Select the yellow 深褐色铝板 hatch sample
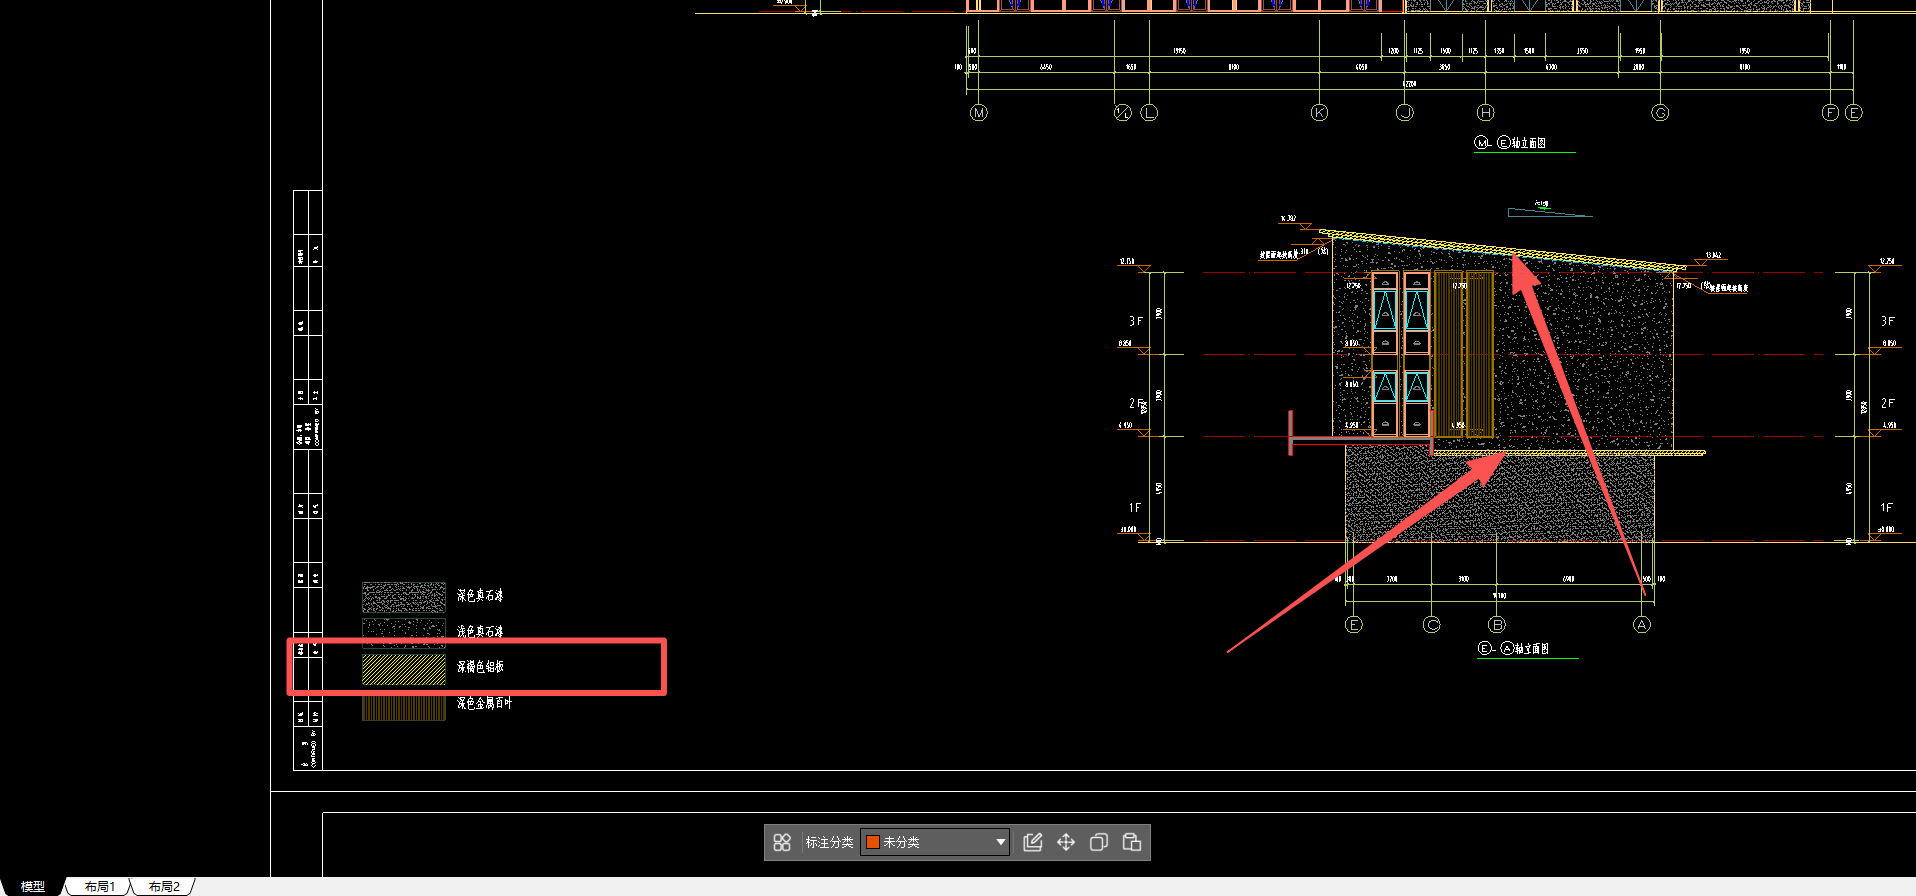This screenshot has width=1916, height=896. pyautogui.click(x=404, y=669)
